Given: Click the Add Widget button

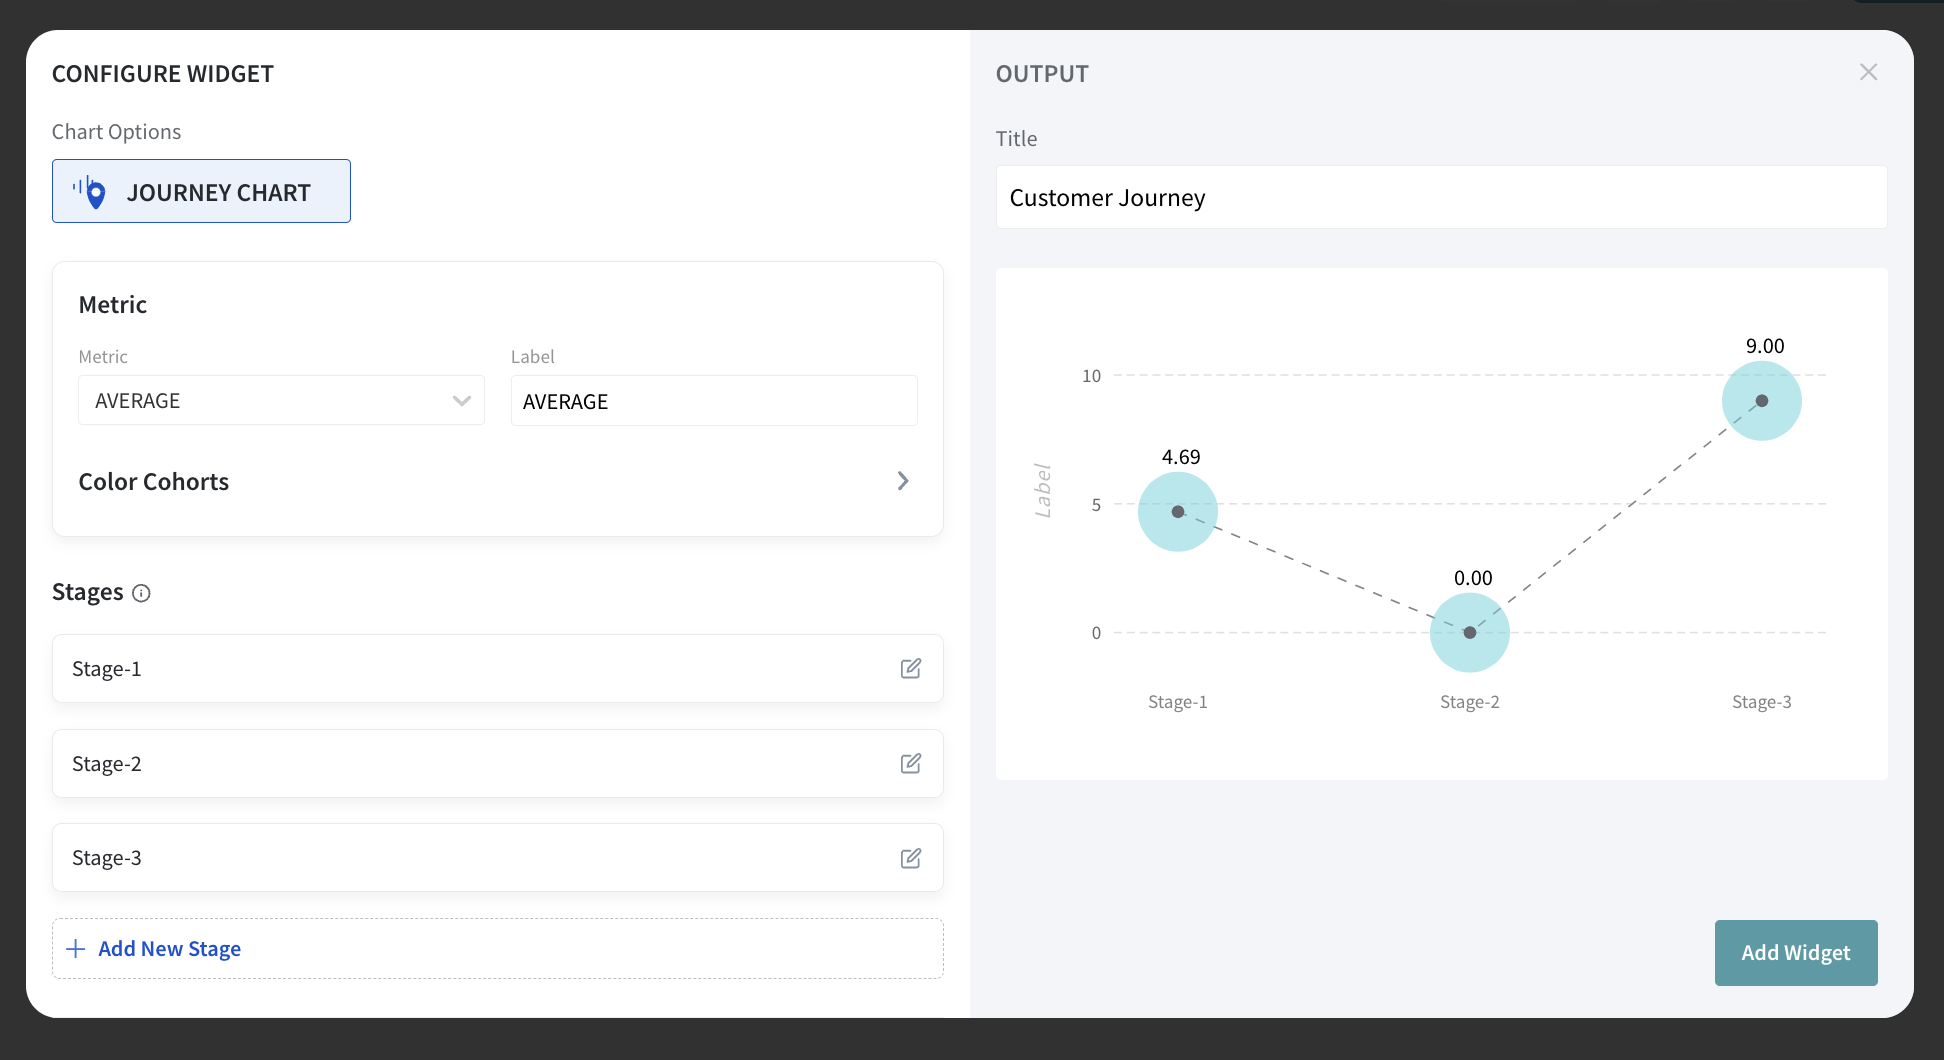Looking at the screenshot, I should click(1795, 952).
